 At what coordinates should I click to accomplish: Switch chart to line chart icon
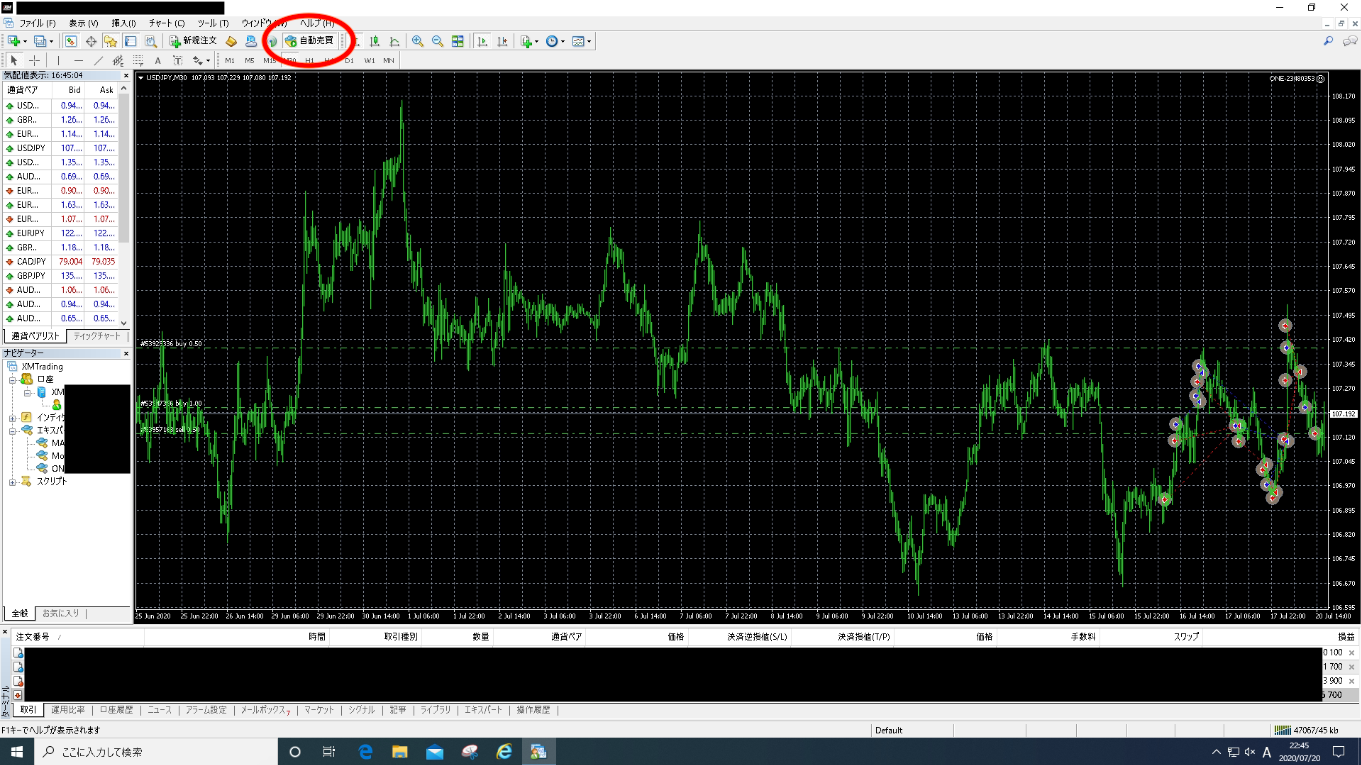[x=394, y=41]
